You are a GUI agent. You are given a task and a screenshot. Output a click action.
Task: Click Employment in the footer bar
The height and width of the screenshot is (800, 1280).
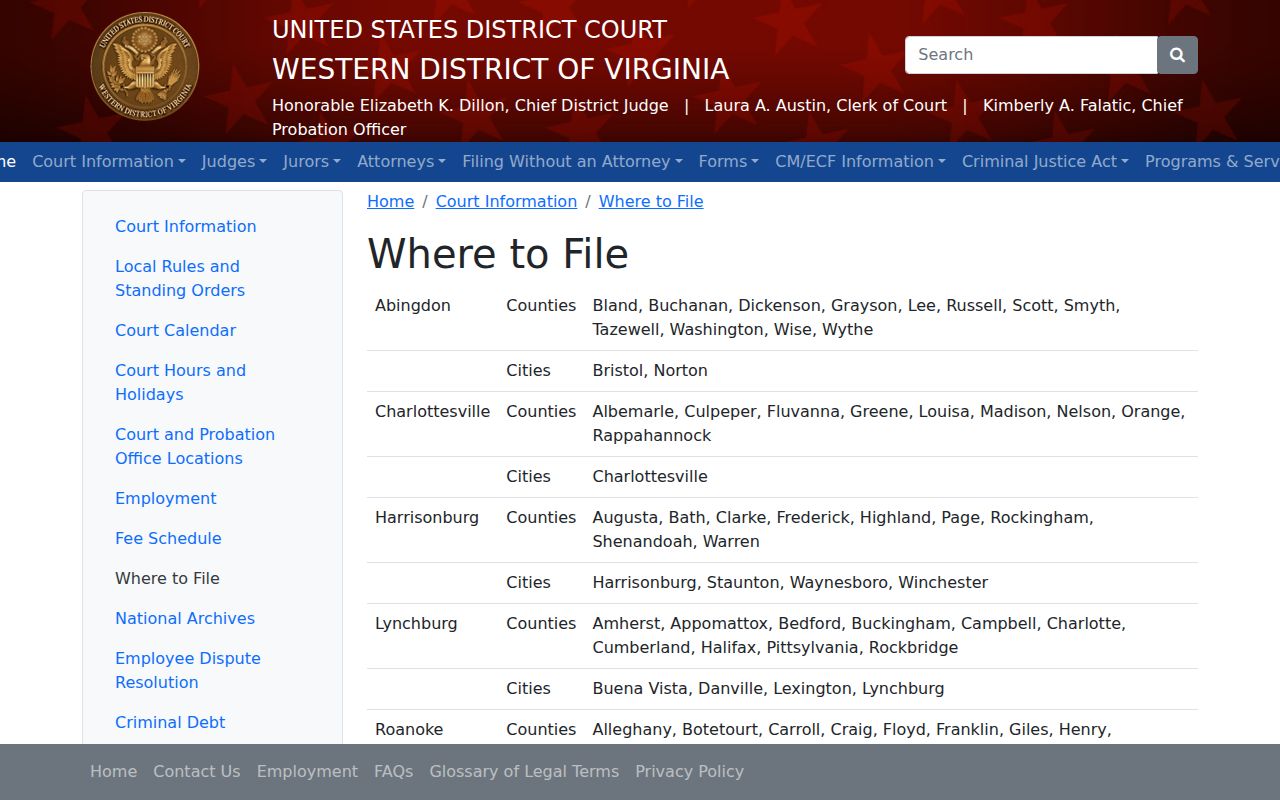point(307,771)
